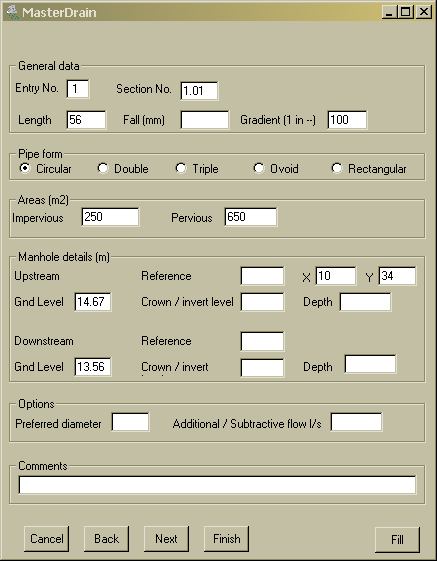
Task: Click into the Section No. field
Action: click(x=199, y=91)
